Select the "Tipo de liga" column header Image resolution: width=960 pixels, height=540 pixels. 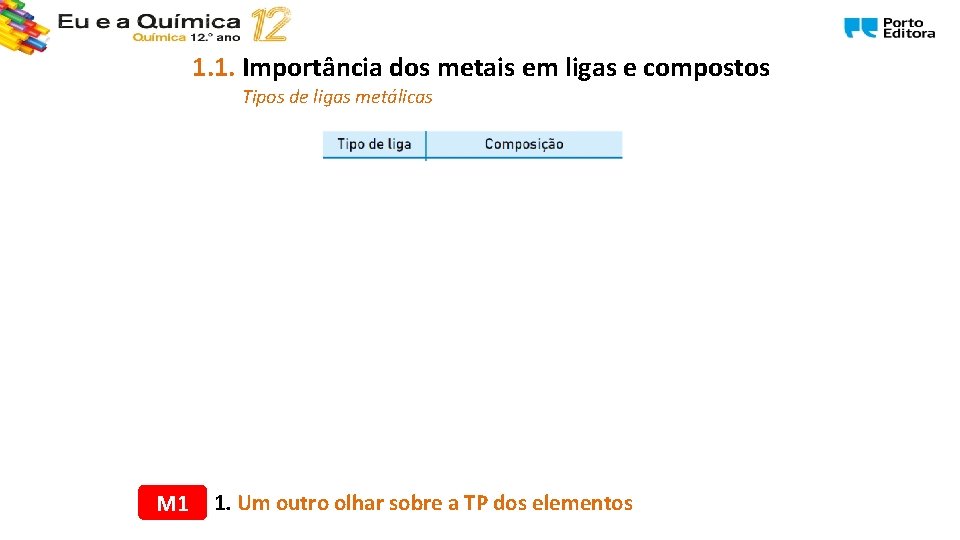click(x=374, y=144)
